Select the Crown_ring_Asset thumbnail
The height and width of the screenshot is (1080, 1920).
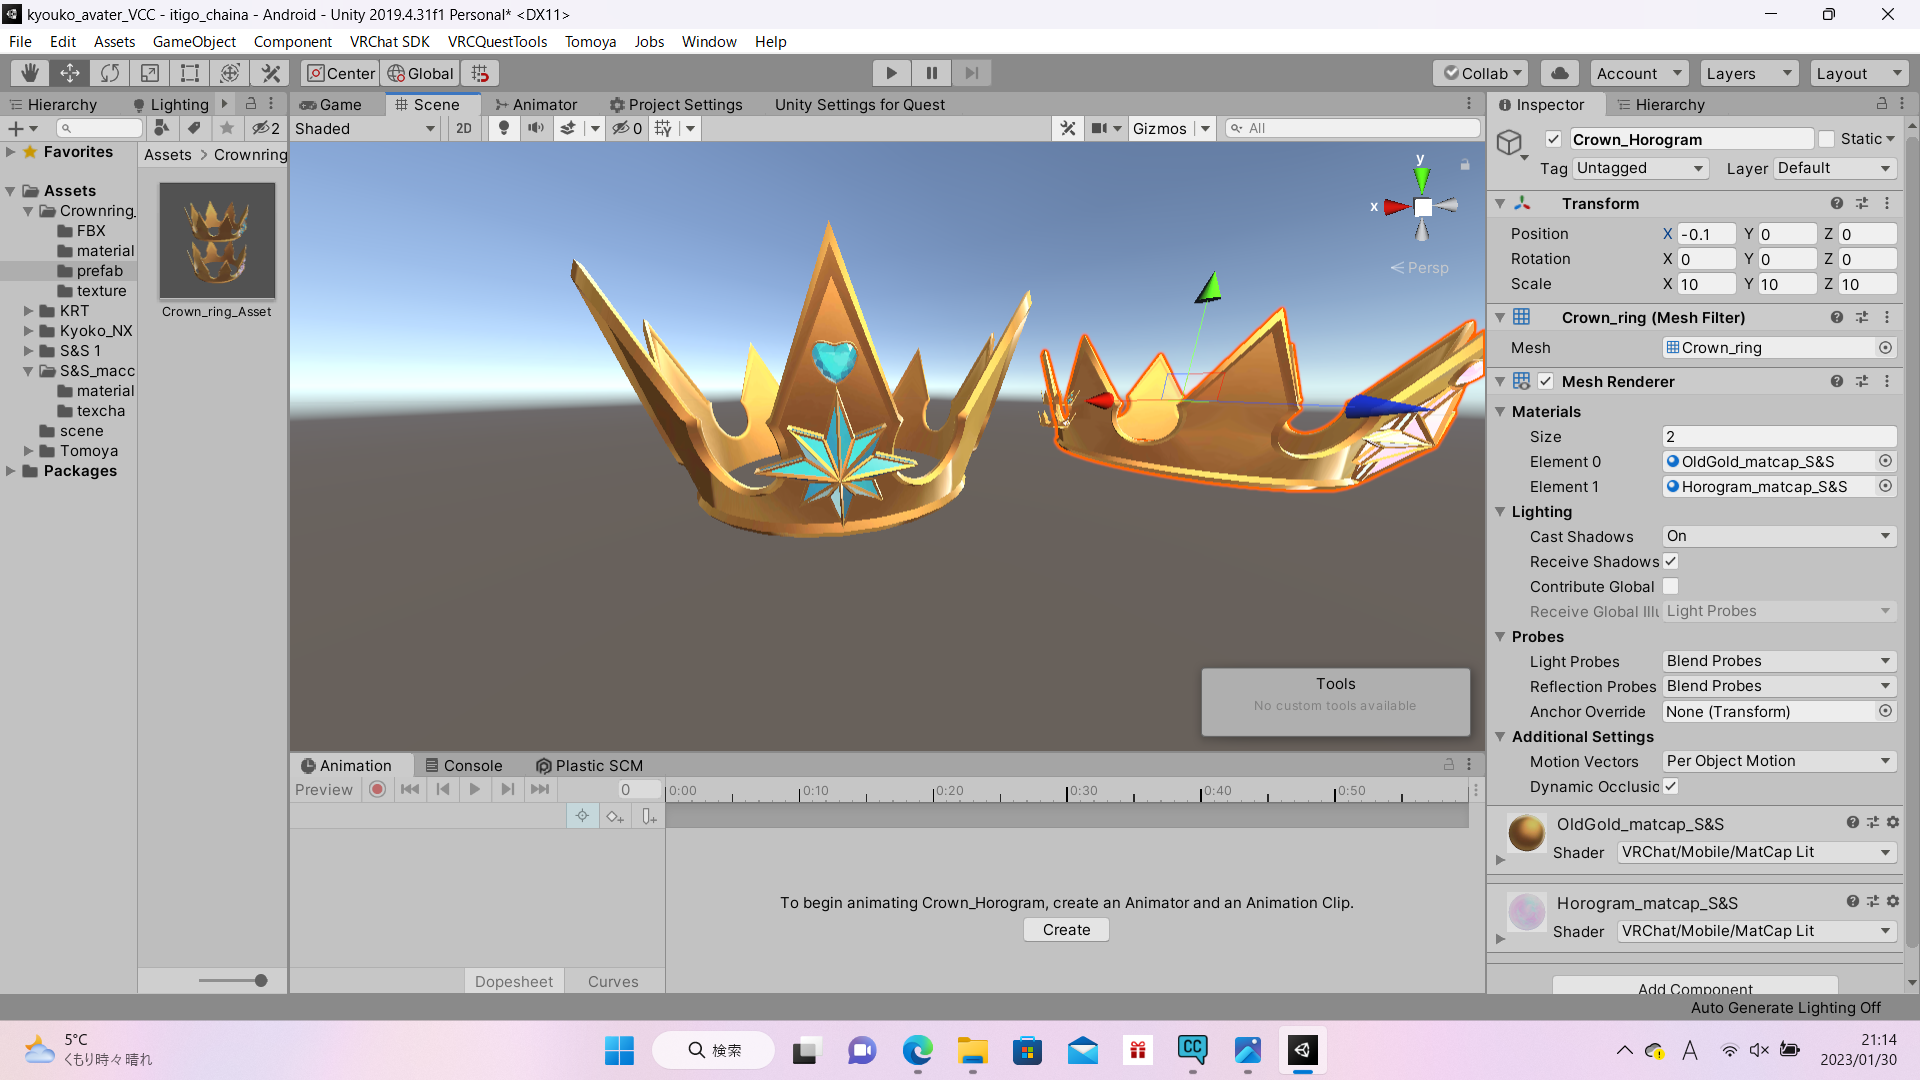216,240
